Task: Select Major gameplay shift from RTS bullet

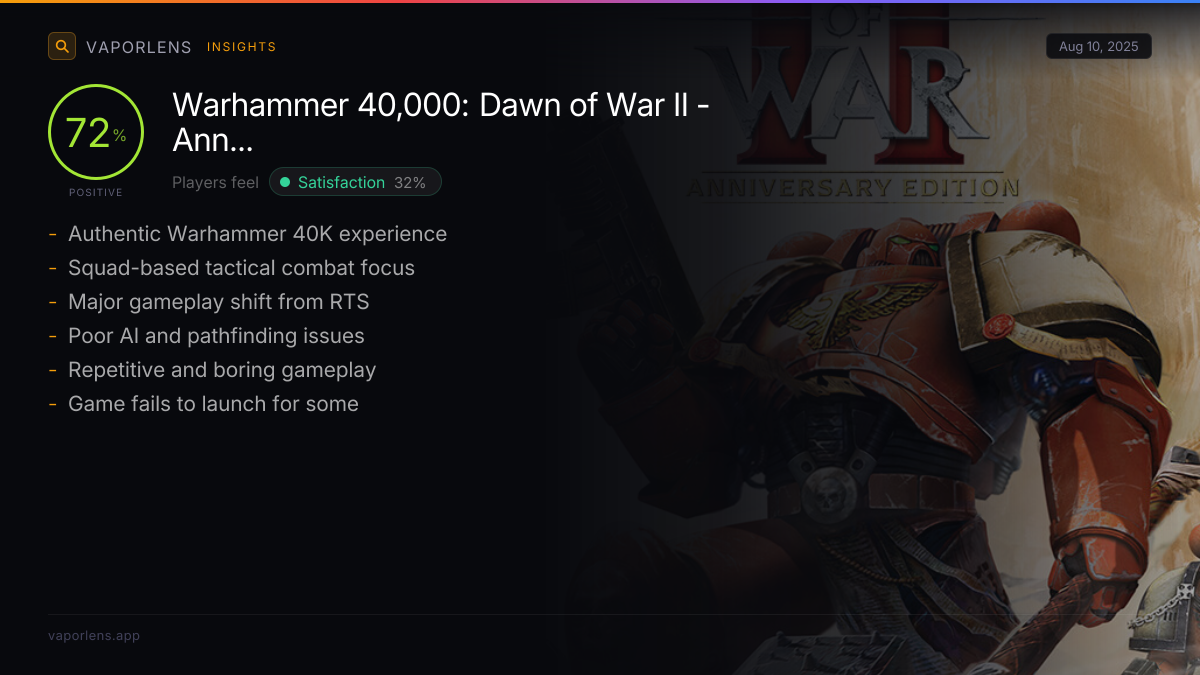Action: pos(219,302)
